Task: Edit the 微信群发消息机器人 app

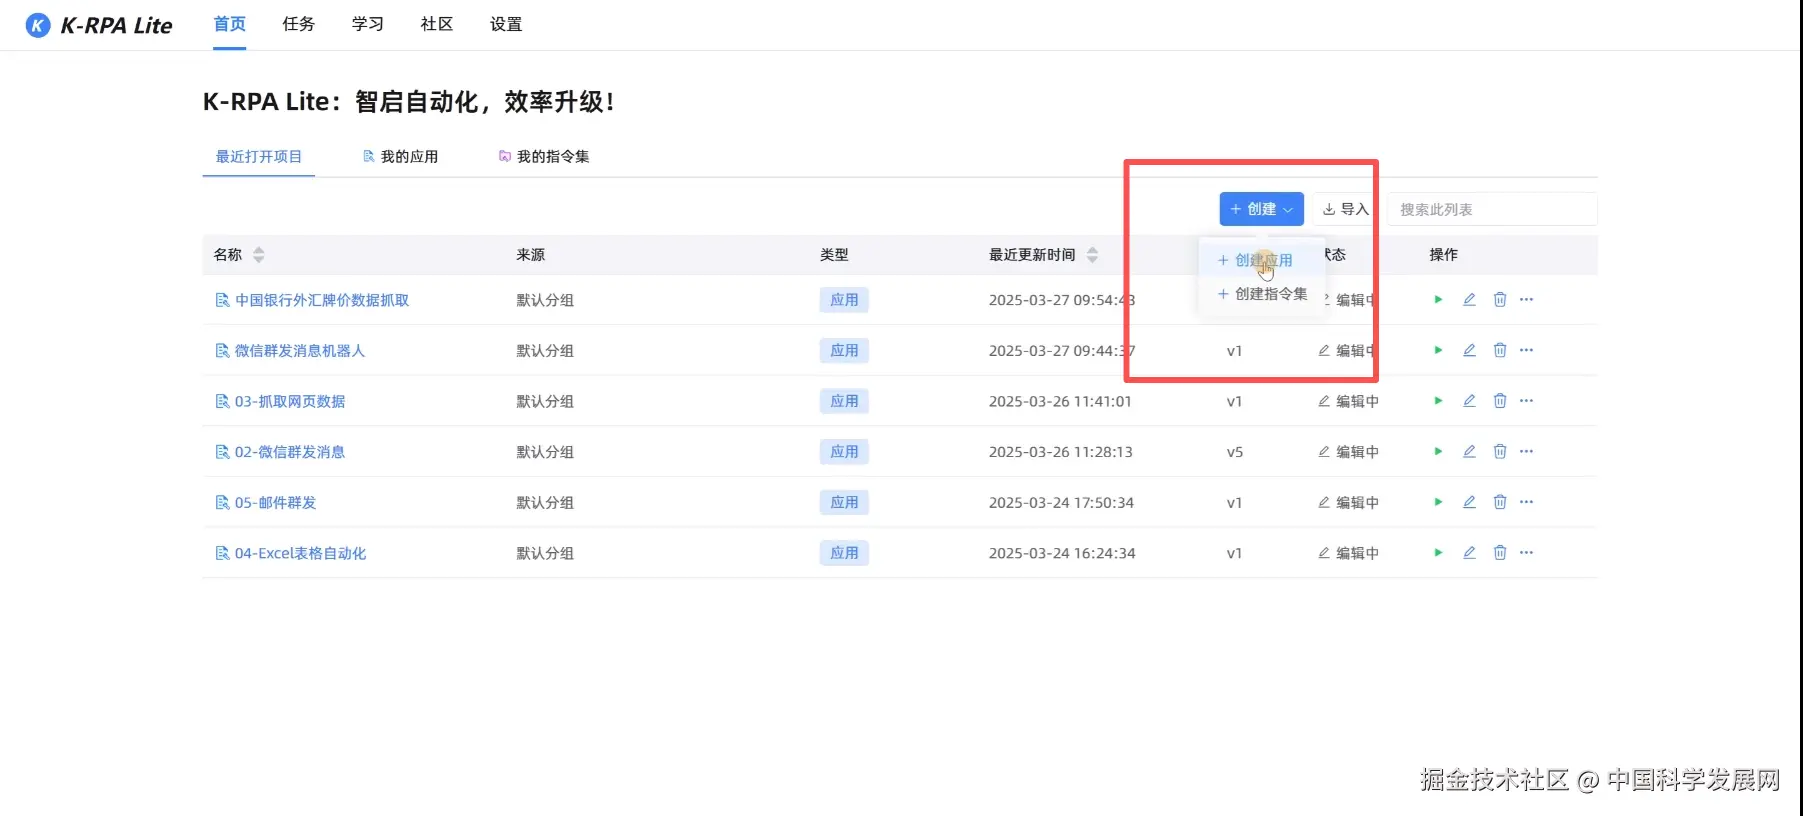Action: [1469, 350]
